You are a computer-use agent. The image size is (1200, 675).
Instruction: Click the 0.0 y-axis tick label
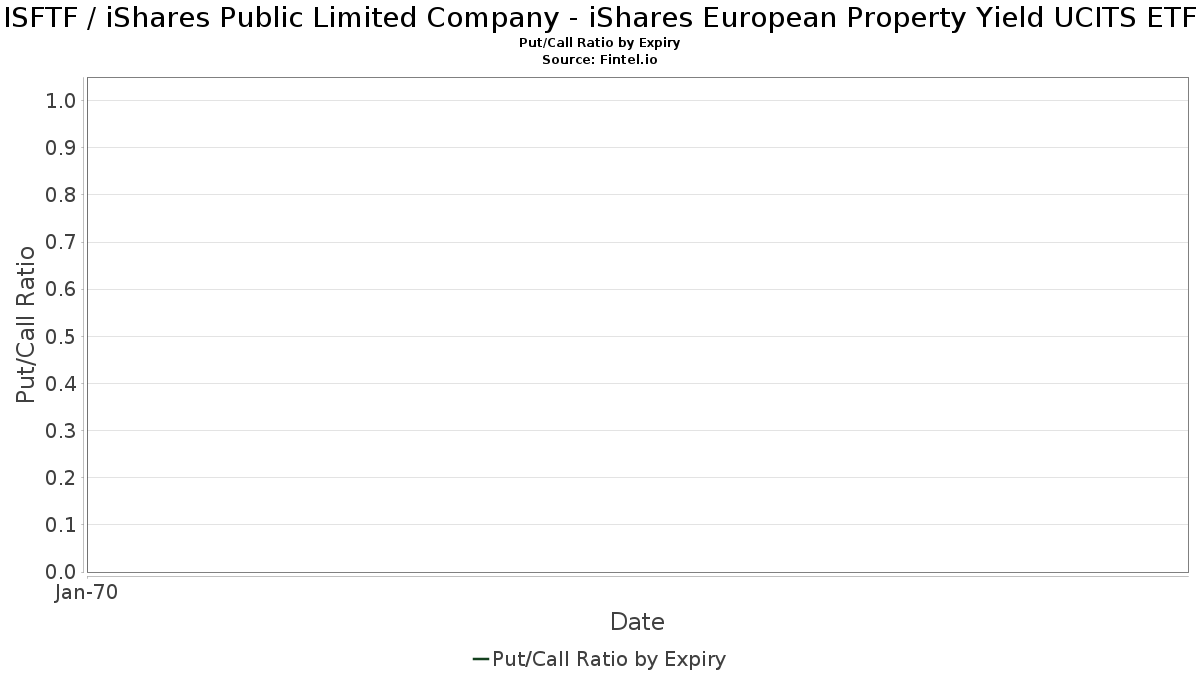tap(62, 572)
